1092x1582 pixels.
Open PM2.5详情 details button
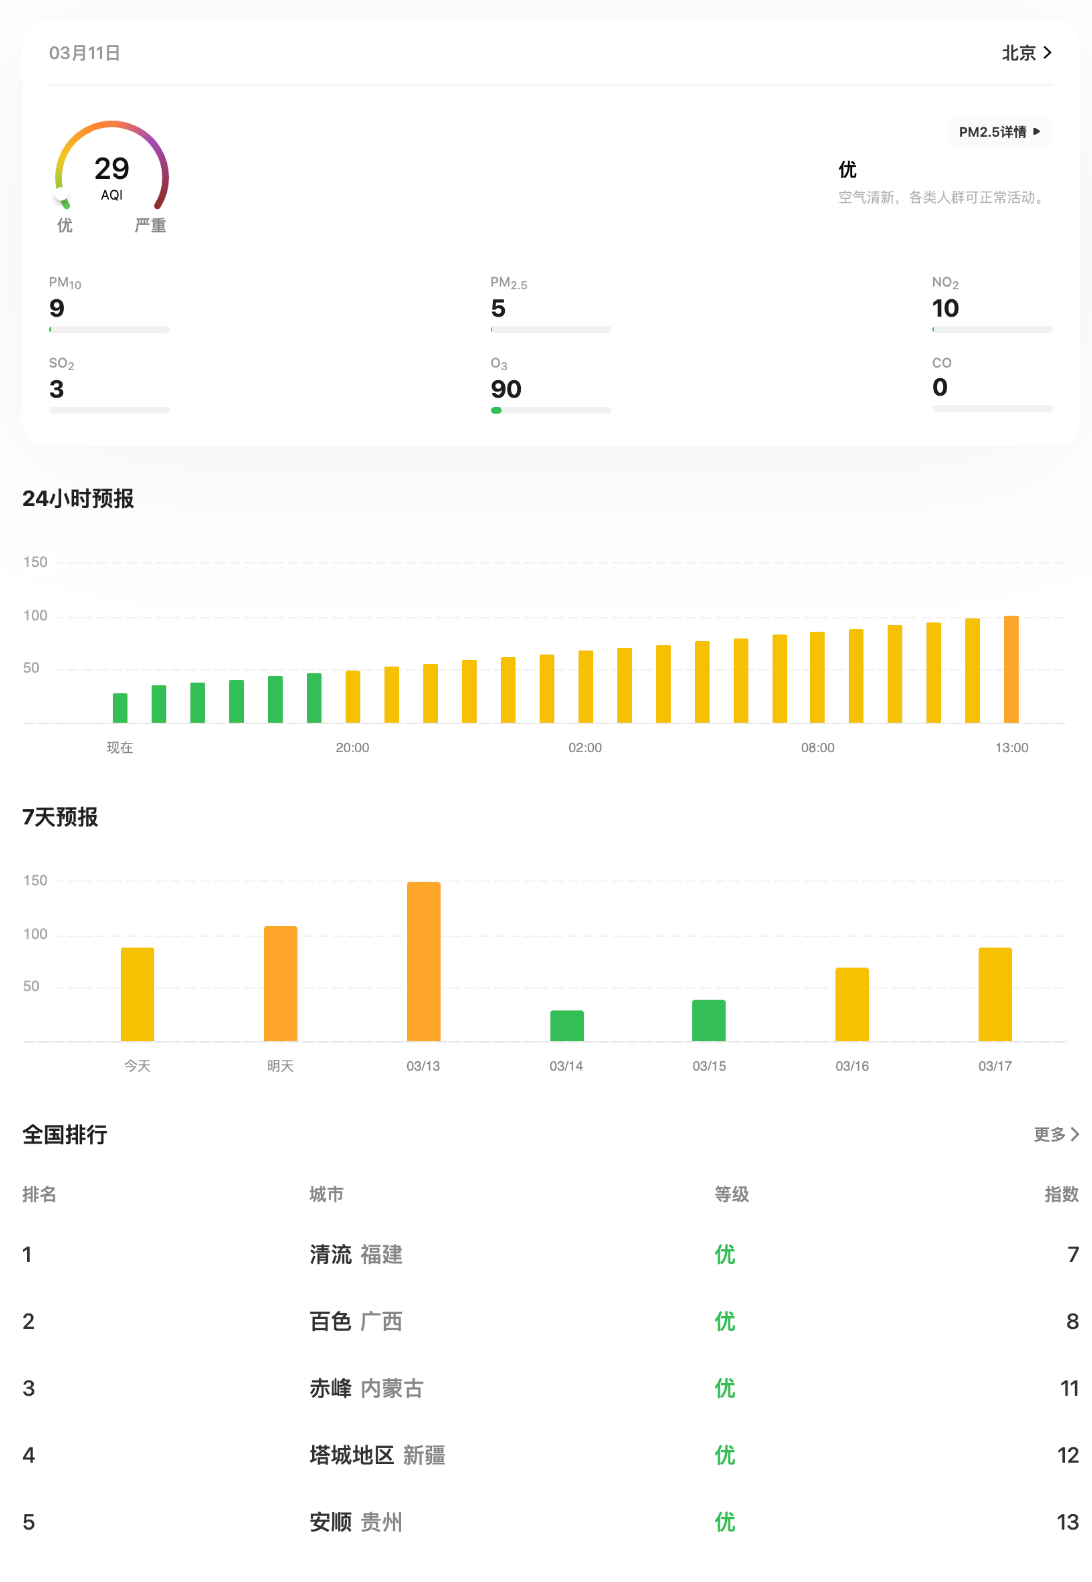(x=1000, y=132)
